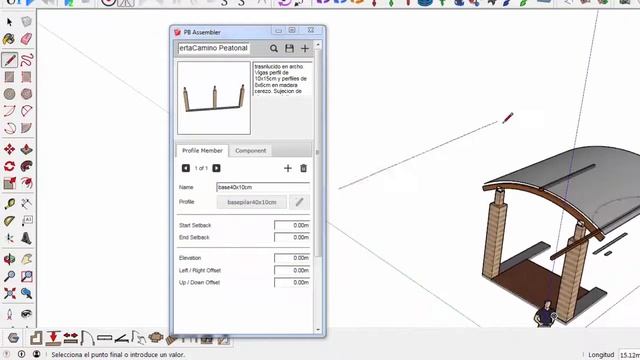Click the Left / Right Offset field
This screenshot has width=640, height=360.
[292, 270]
